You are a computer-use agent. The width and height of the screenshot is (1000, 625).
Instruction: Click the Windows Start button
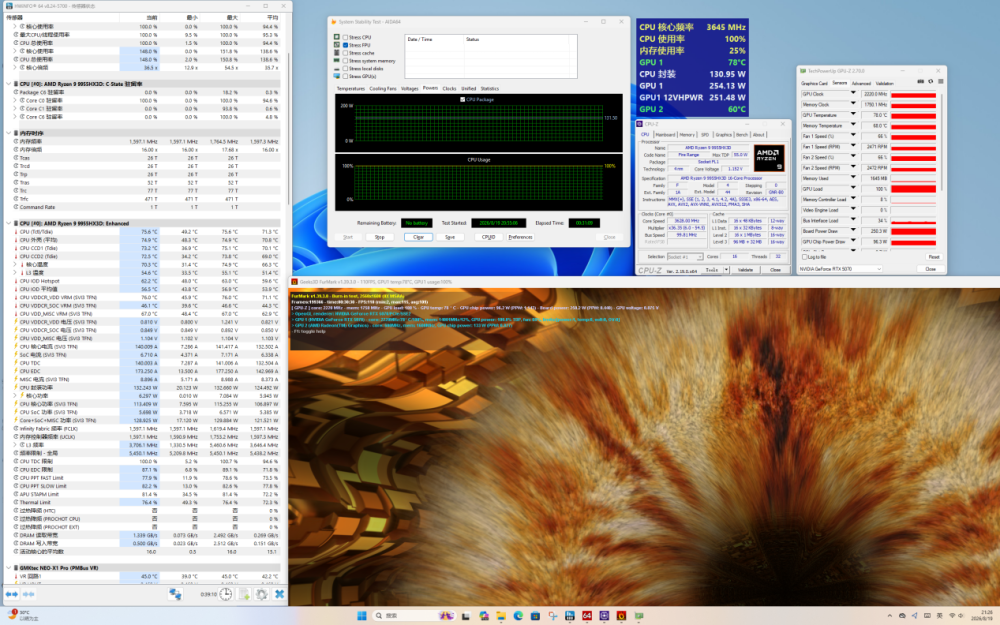pos(362,615)
